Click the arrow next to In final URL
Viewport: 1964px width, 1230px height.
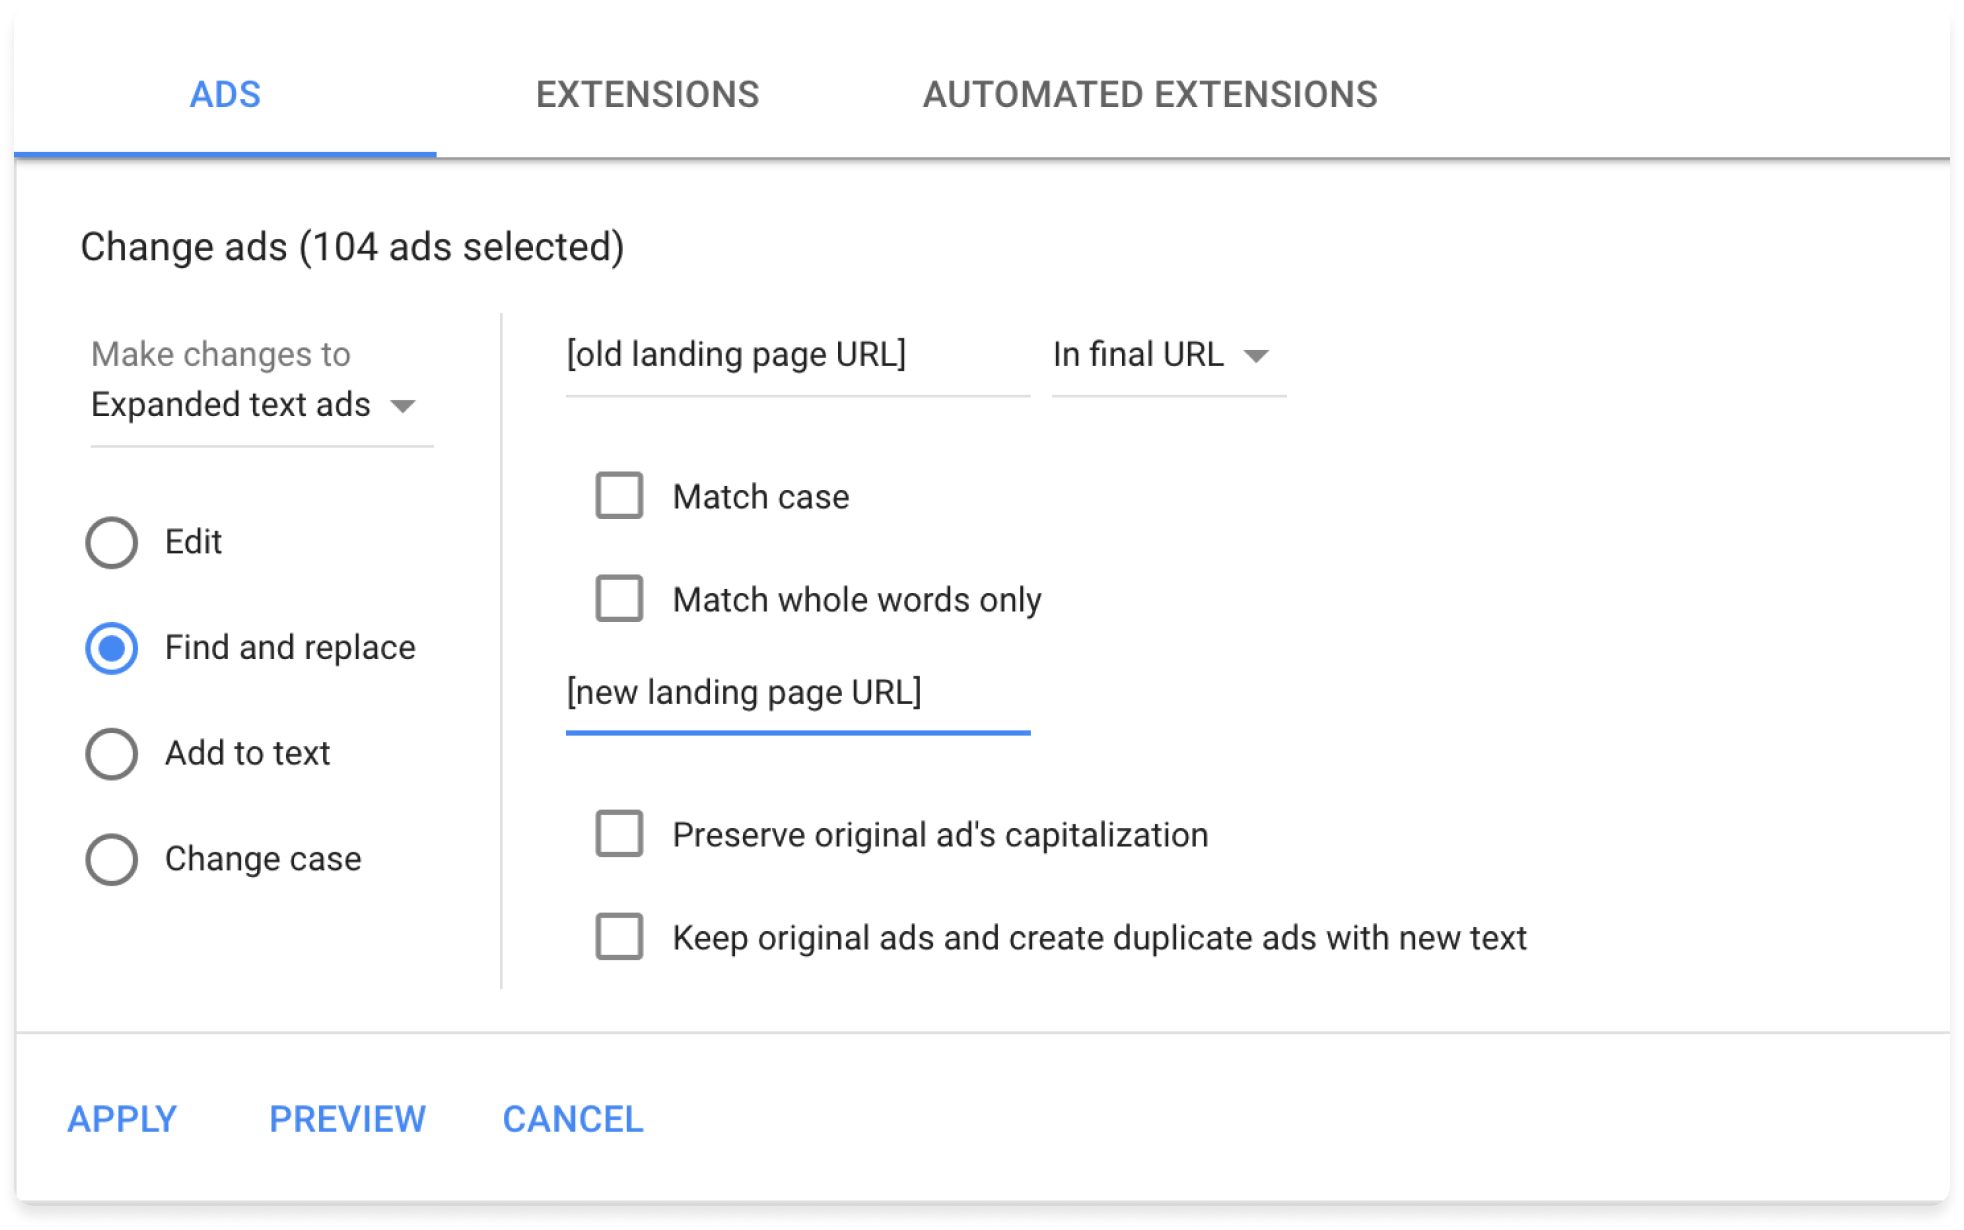[x=1256, y=356]
